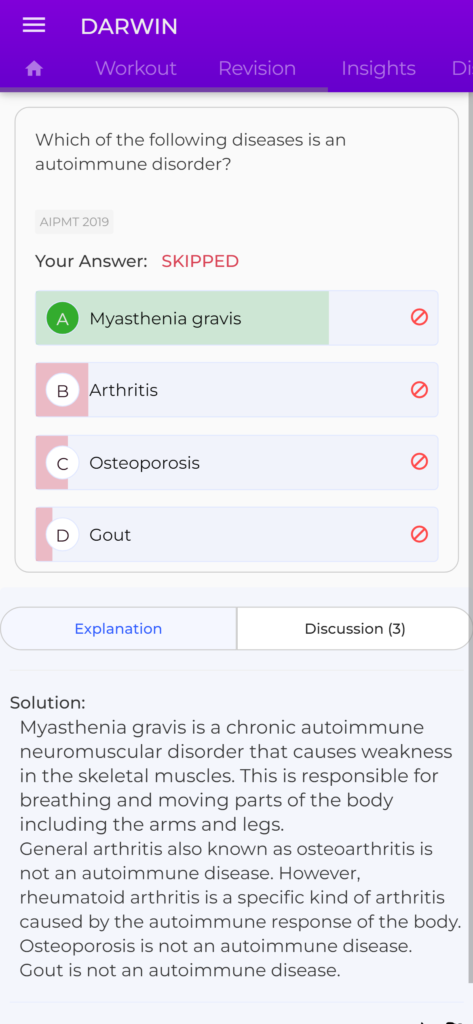Open the Insights tab
Viewport: 473px width, 1024px height.
coord(378,69)
